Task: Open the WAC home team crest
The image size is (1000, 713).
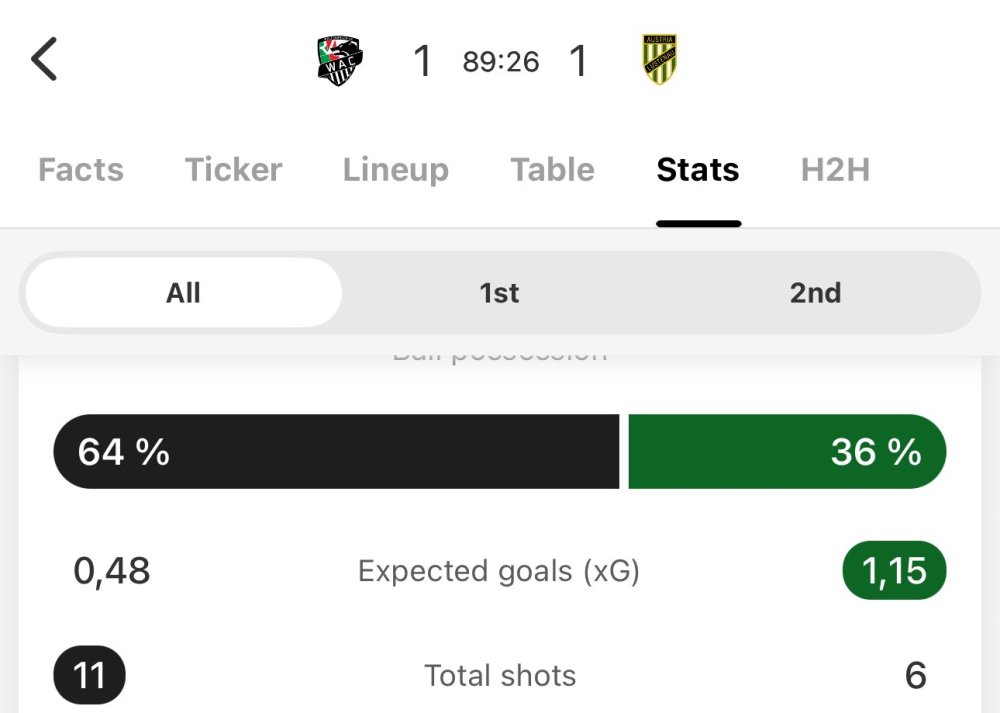Action: (339, 61)
